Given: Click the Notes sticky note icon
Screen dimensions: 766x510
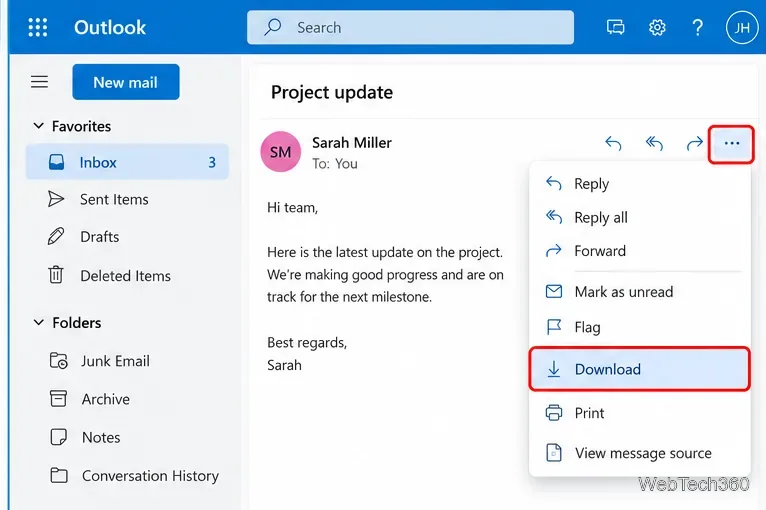Looking at the screenshot, I should [59, 437].
